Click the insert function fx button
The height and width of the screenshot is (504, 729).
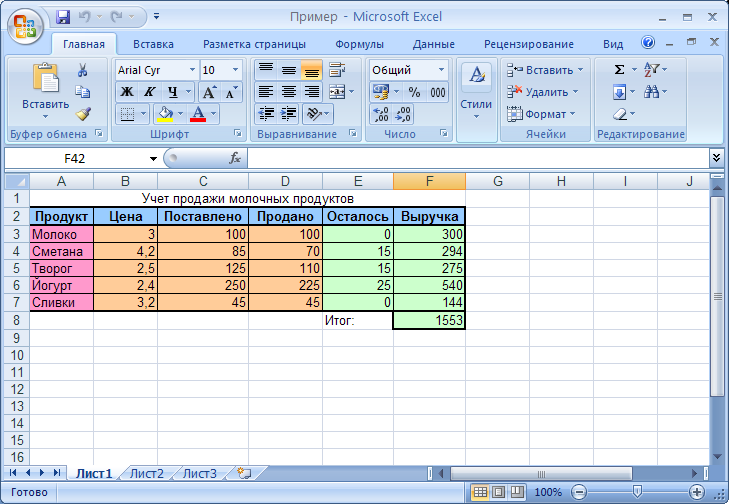(235, 158)
